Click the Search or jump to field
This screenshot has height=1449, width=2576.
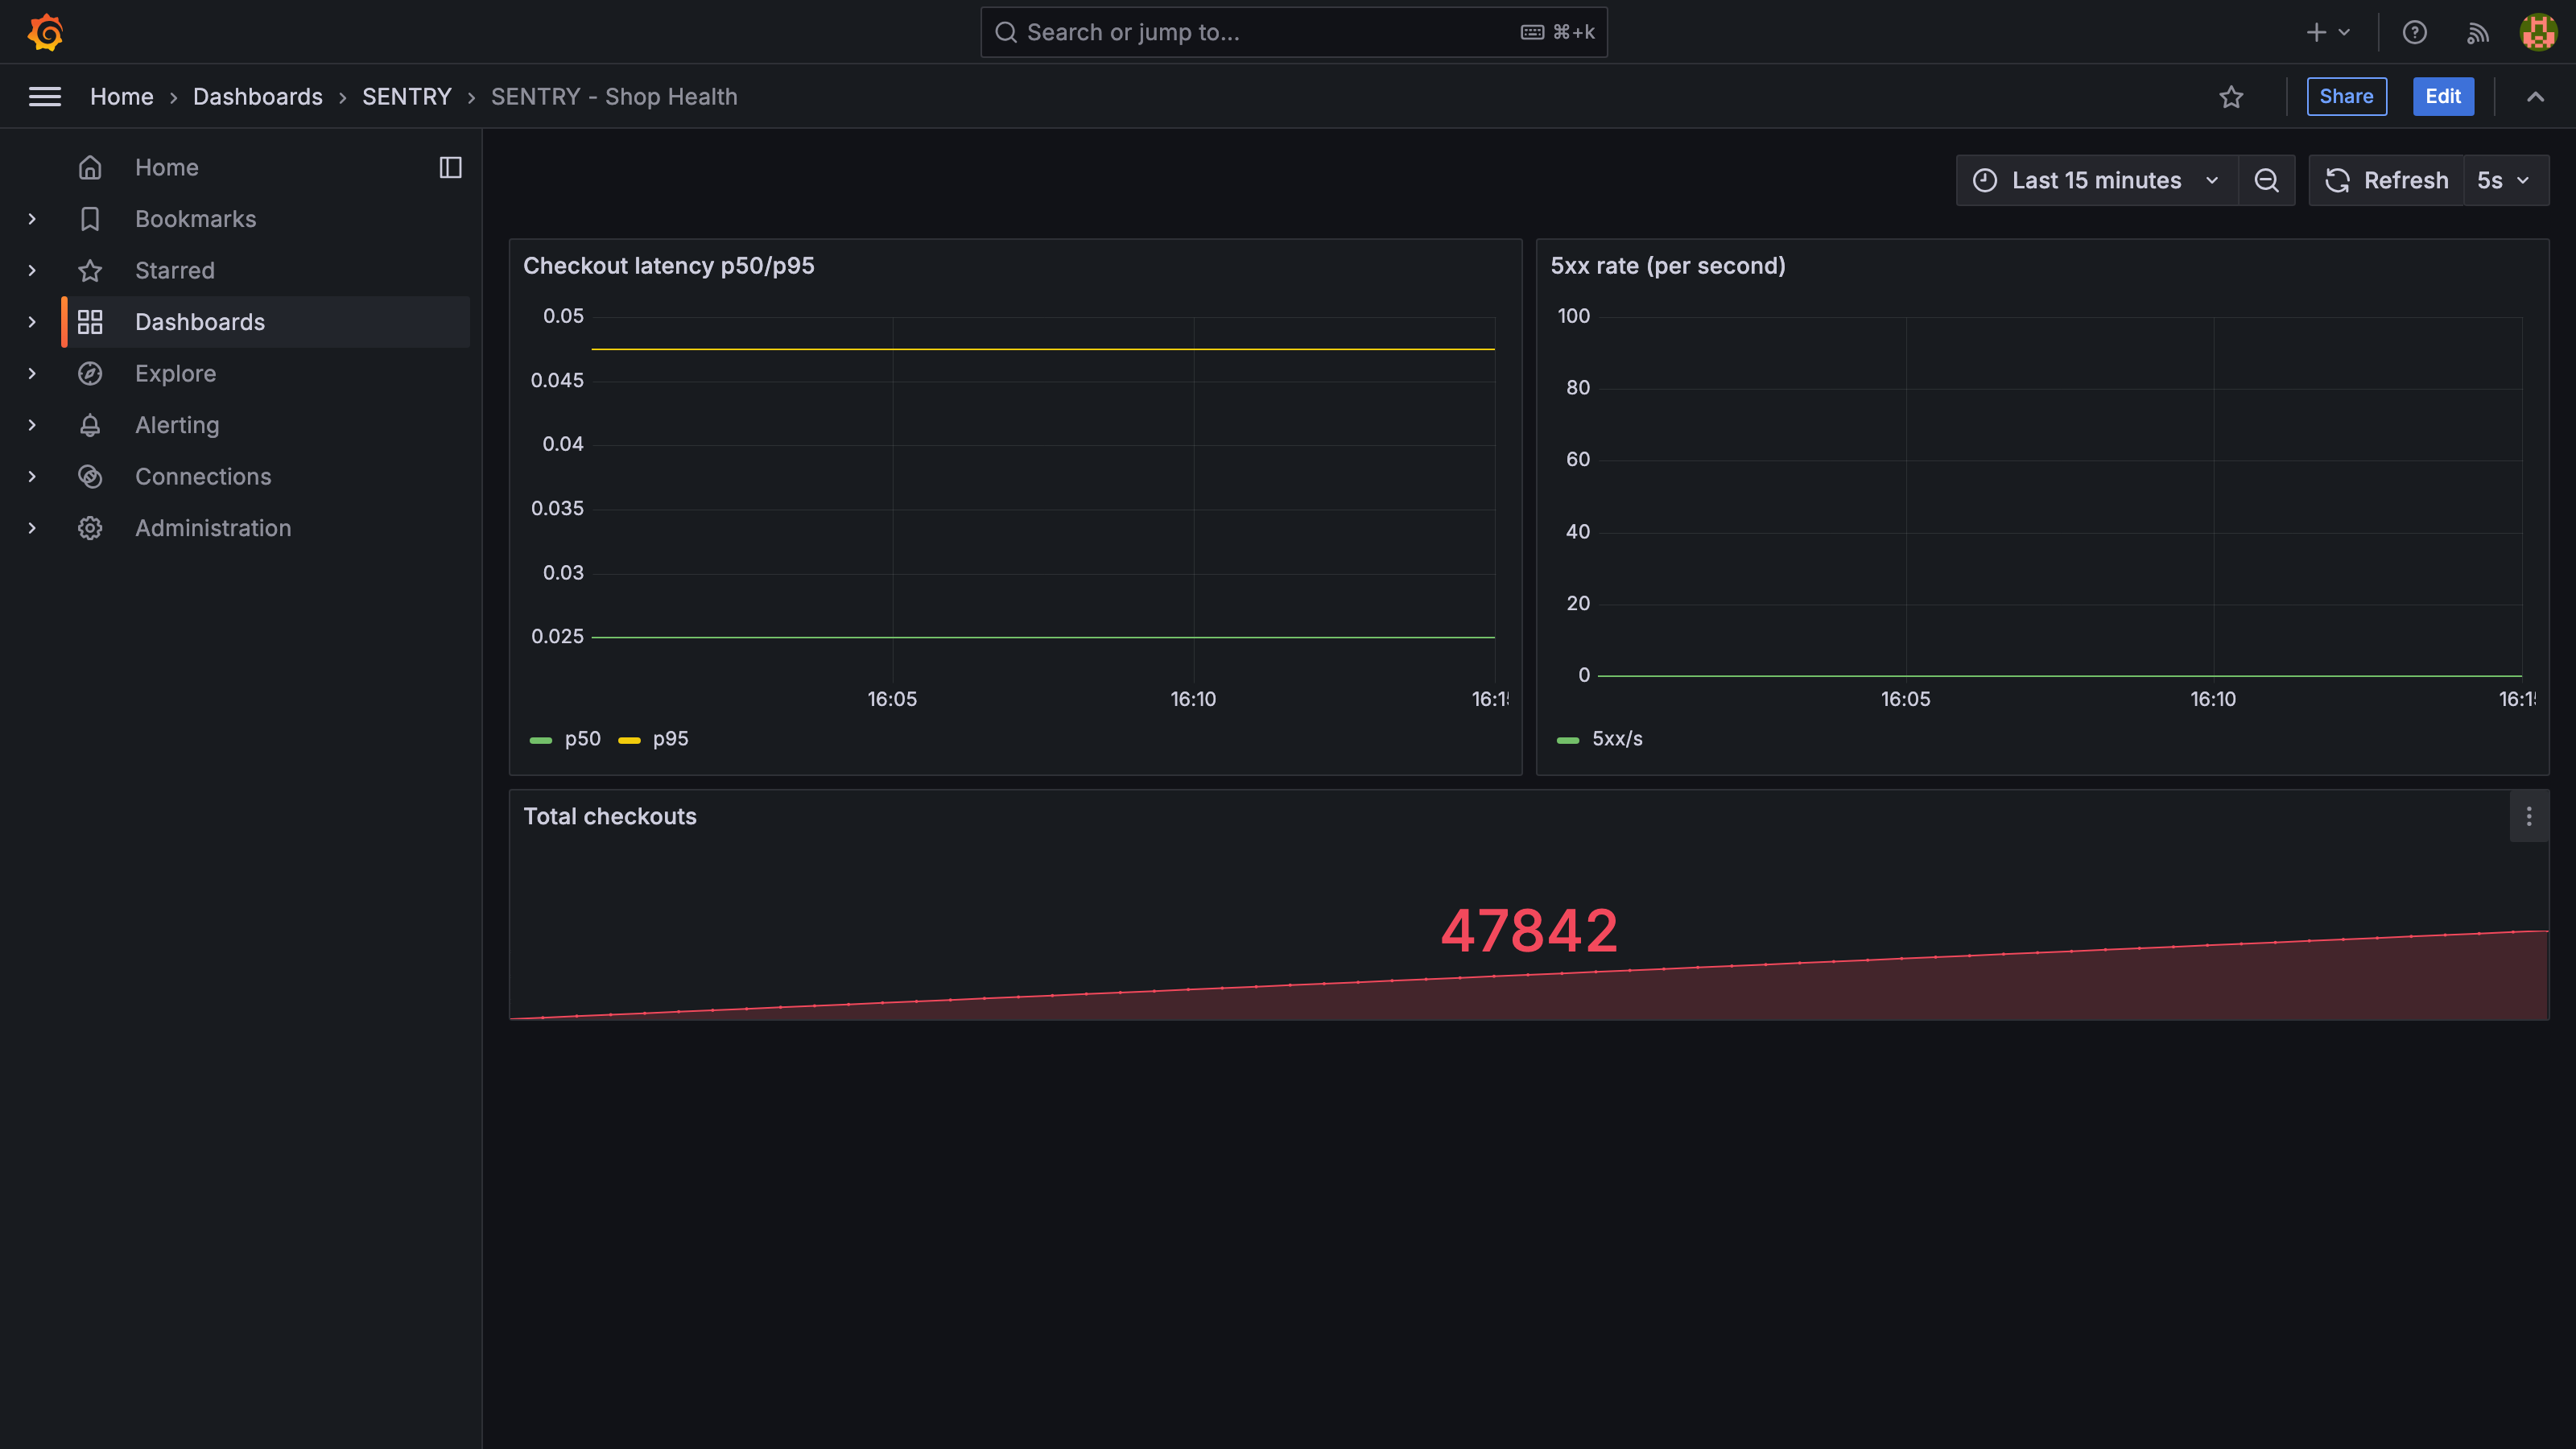1293,32
